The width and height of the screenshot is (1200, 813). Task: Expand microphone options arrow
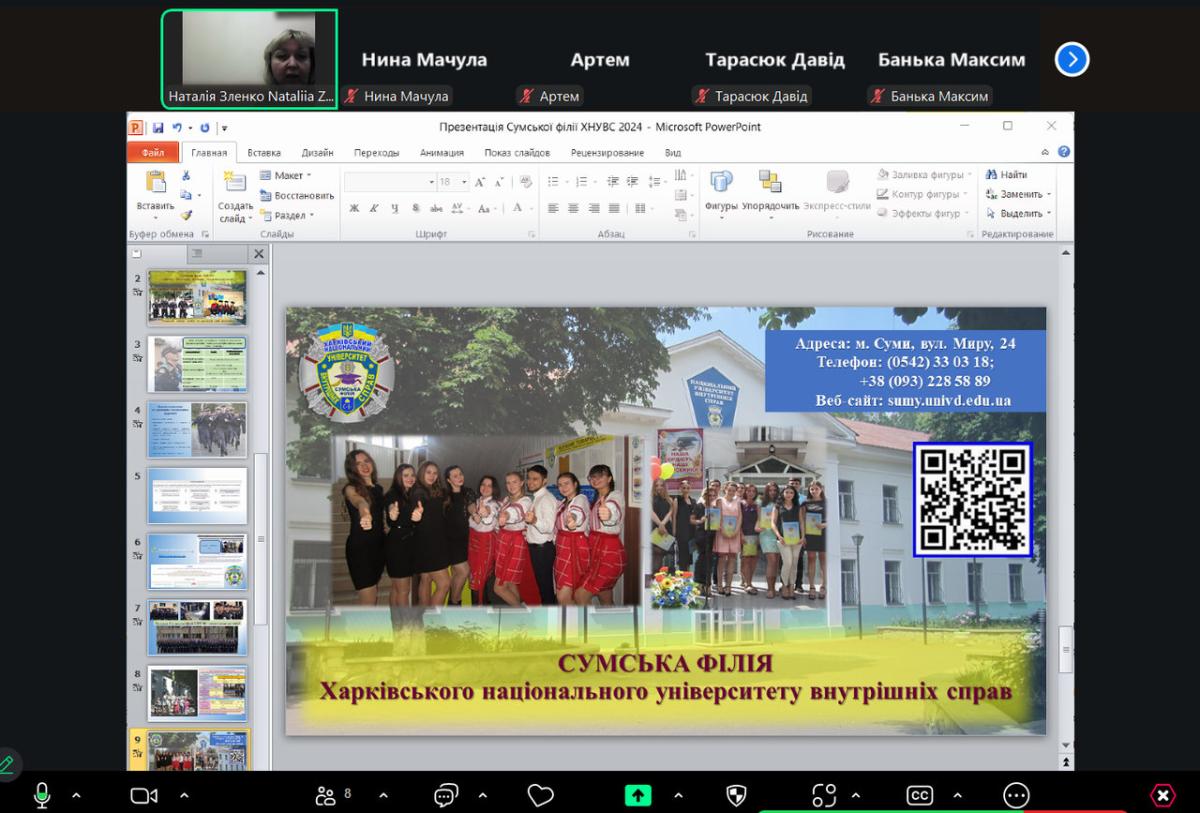(x=77, y=796)
